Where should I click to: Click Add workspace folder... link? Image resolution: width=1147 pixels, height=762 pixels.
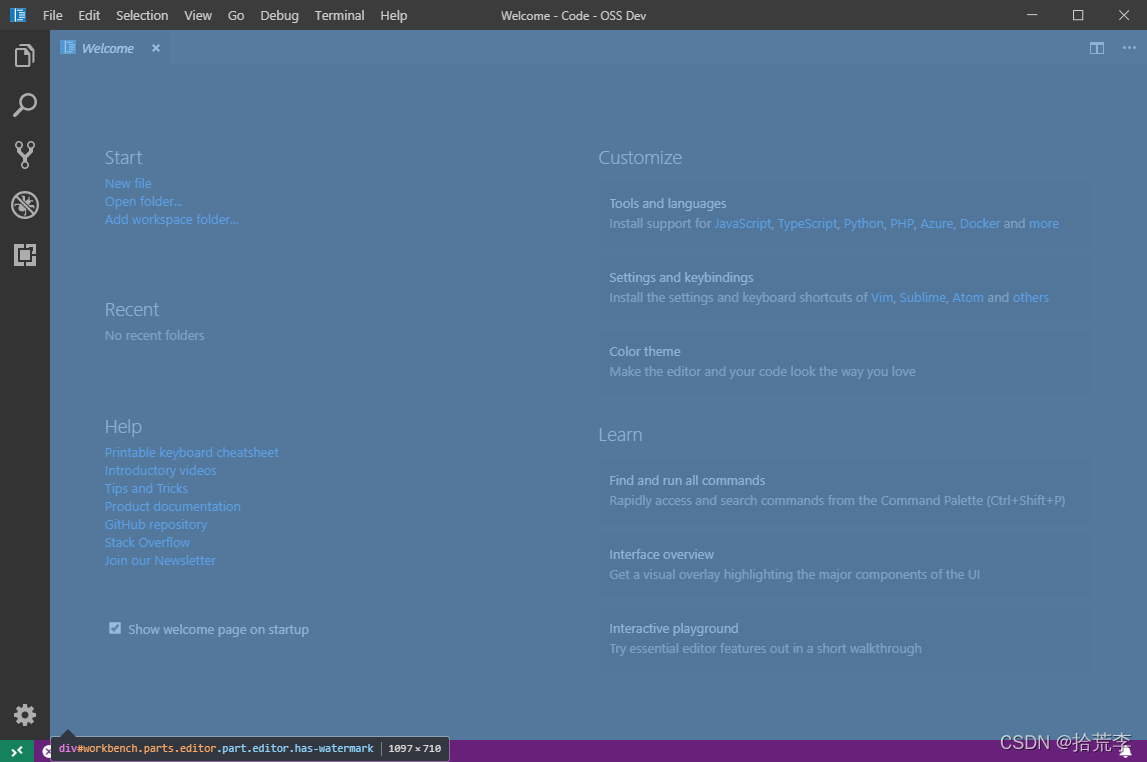(x=171, y=219)
